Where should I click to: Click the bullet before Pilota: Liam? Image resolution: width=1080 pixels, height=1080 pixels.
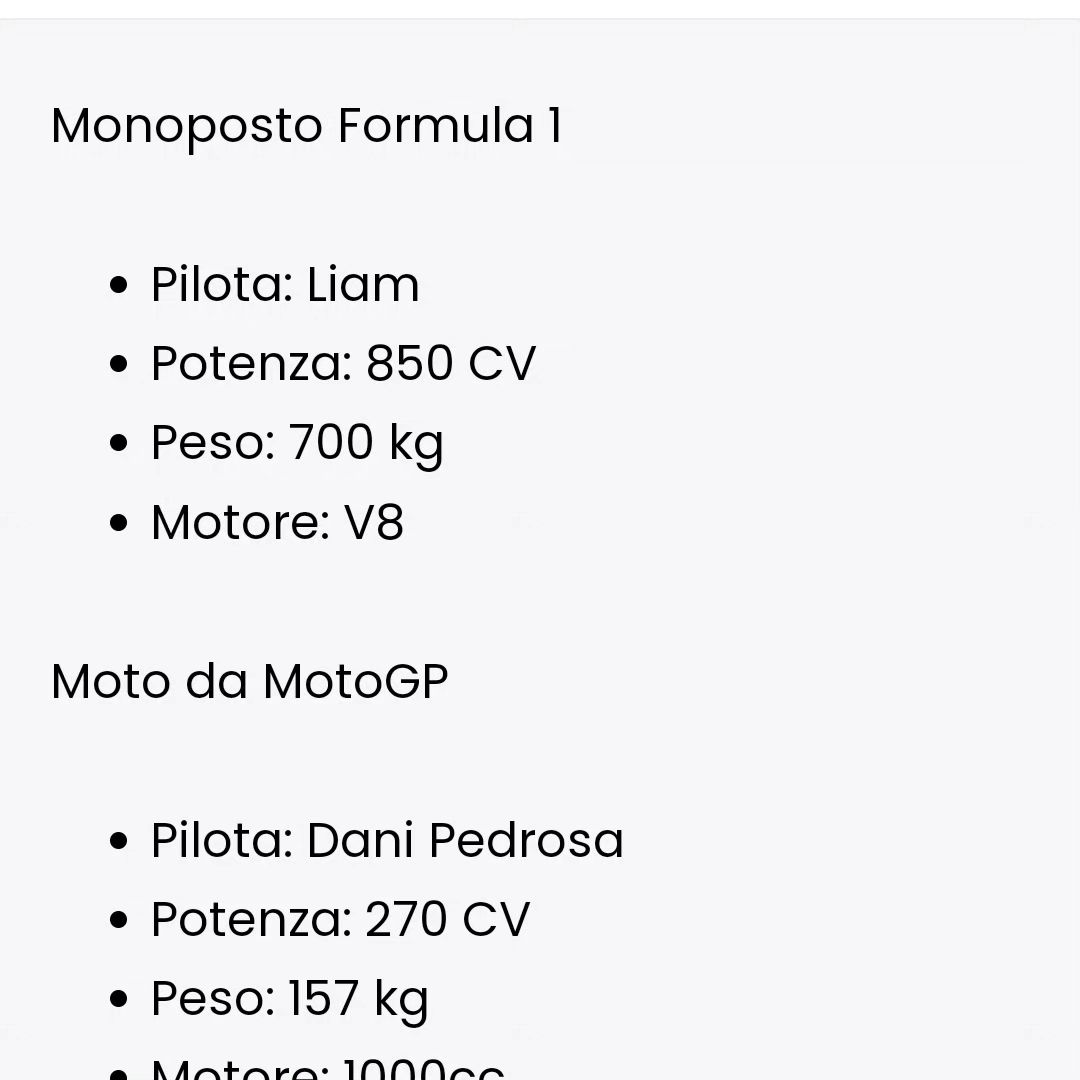click(118, 285)
